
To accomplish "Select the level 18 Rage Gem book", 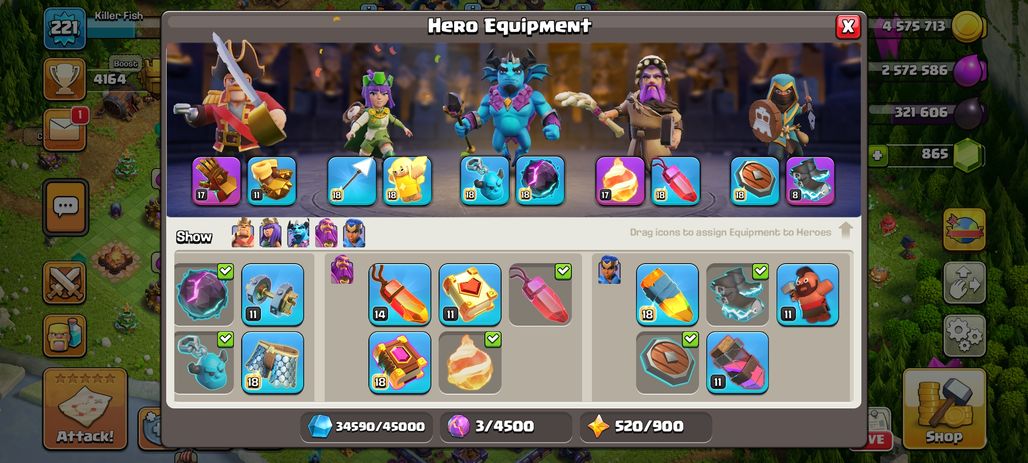I will point(400,363).
